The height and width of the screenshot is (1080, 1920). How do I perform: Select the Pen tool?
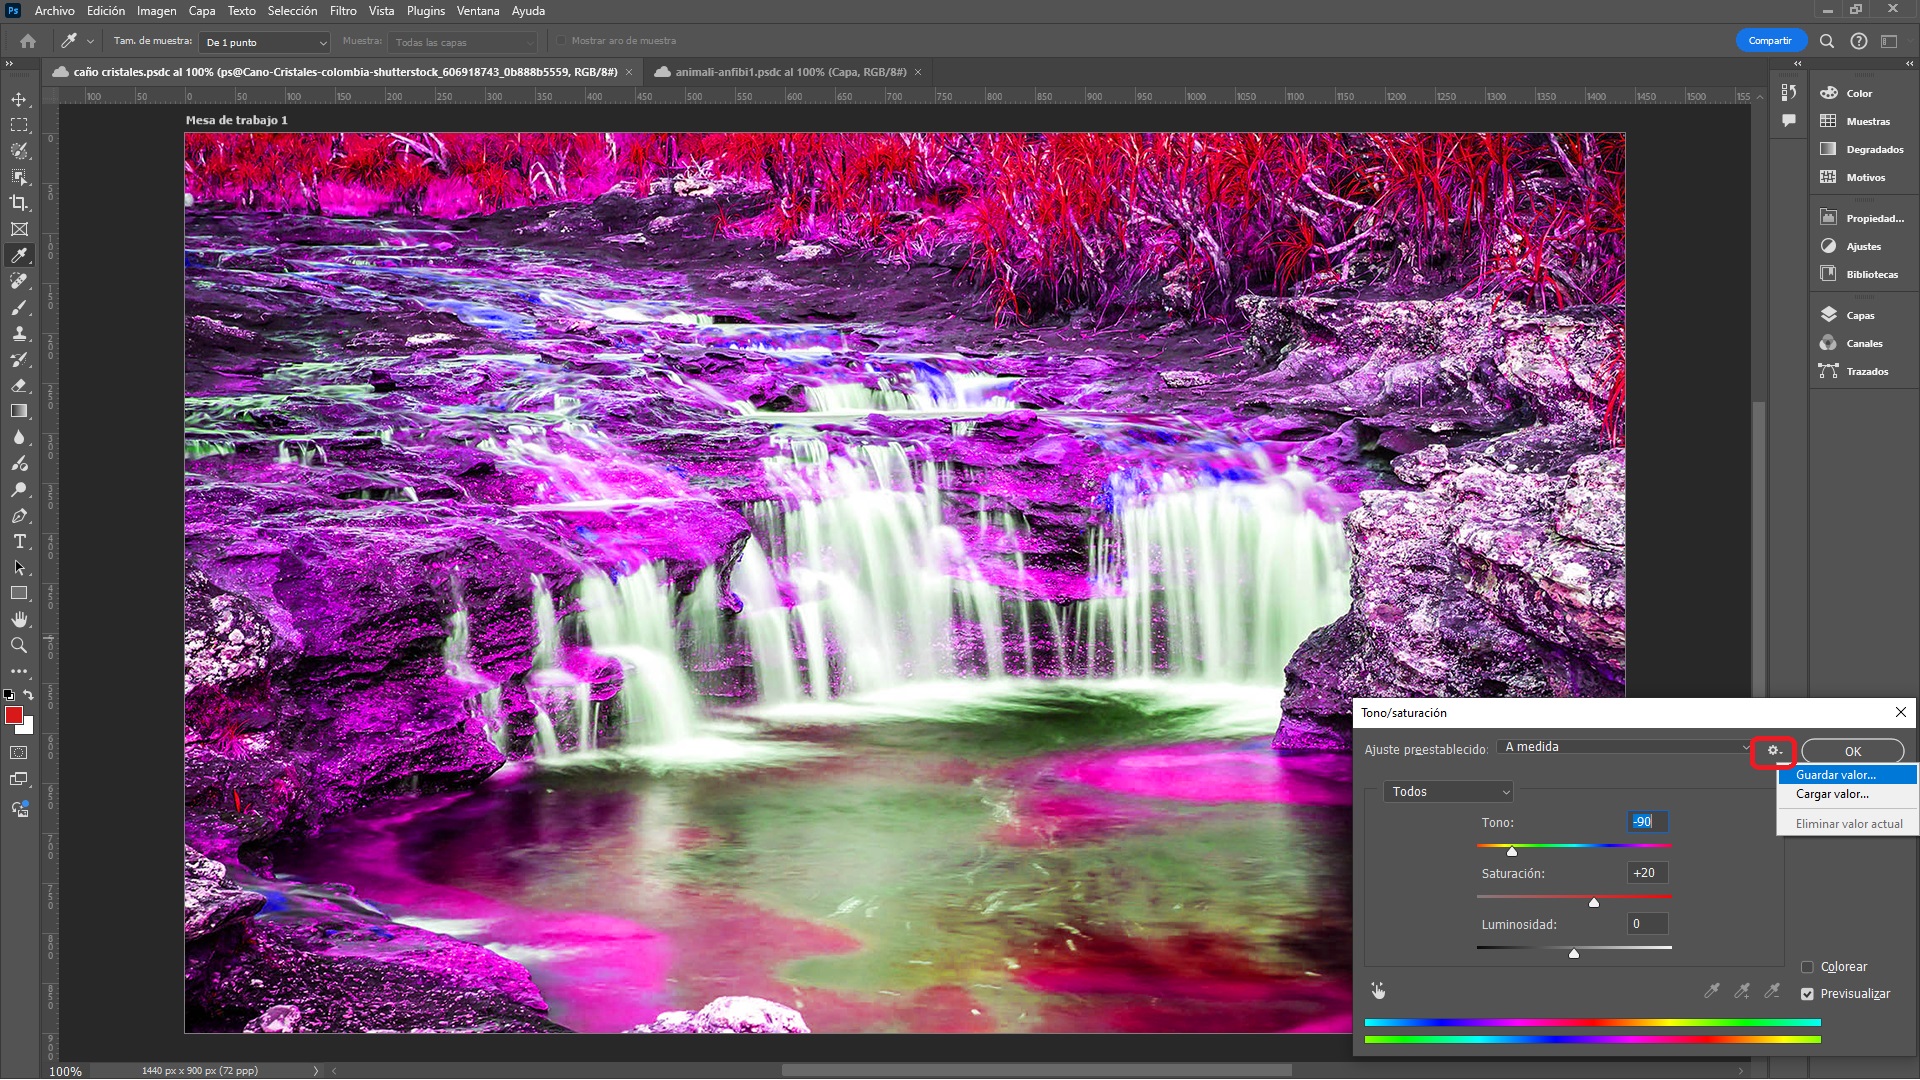19,516
